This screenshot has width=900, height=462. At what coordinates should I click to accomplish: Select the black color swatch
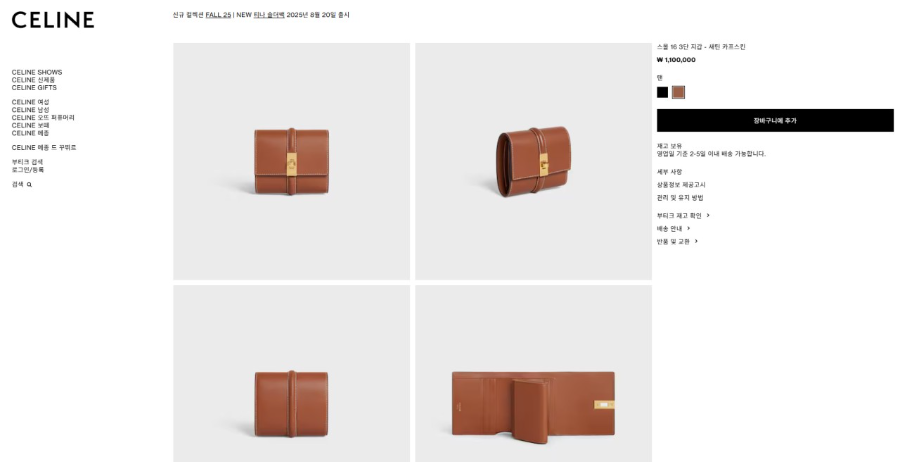coord(662,92)
